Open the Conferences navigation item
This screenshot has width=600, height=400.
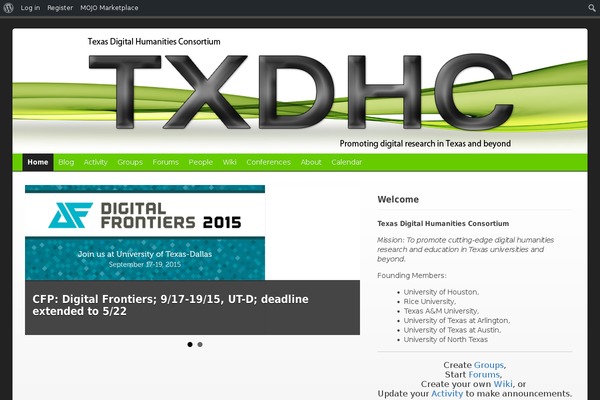point(269,162)
